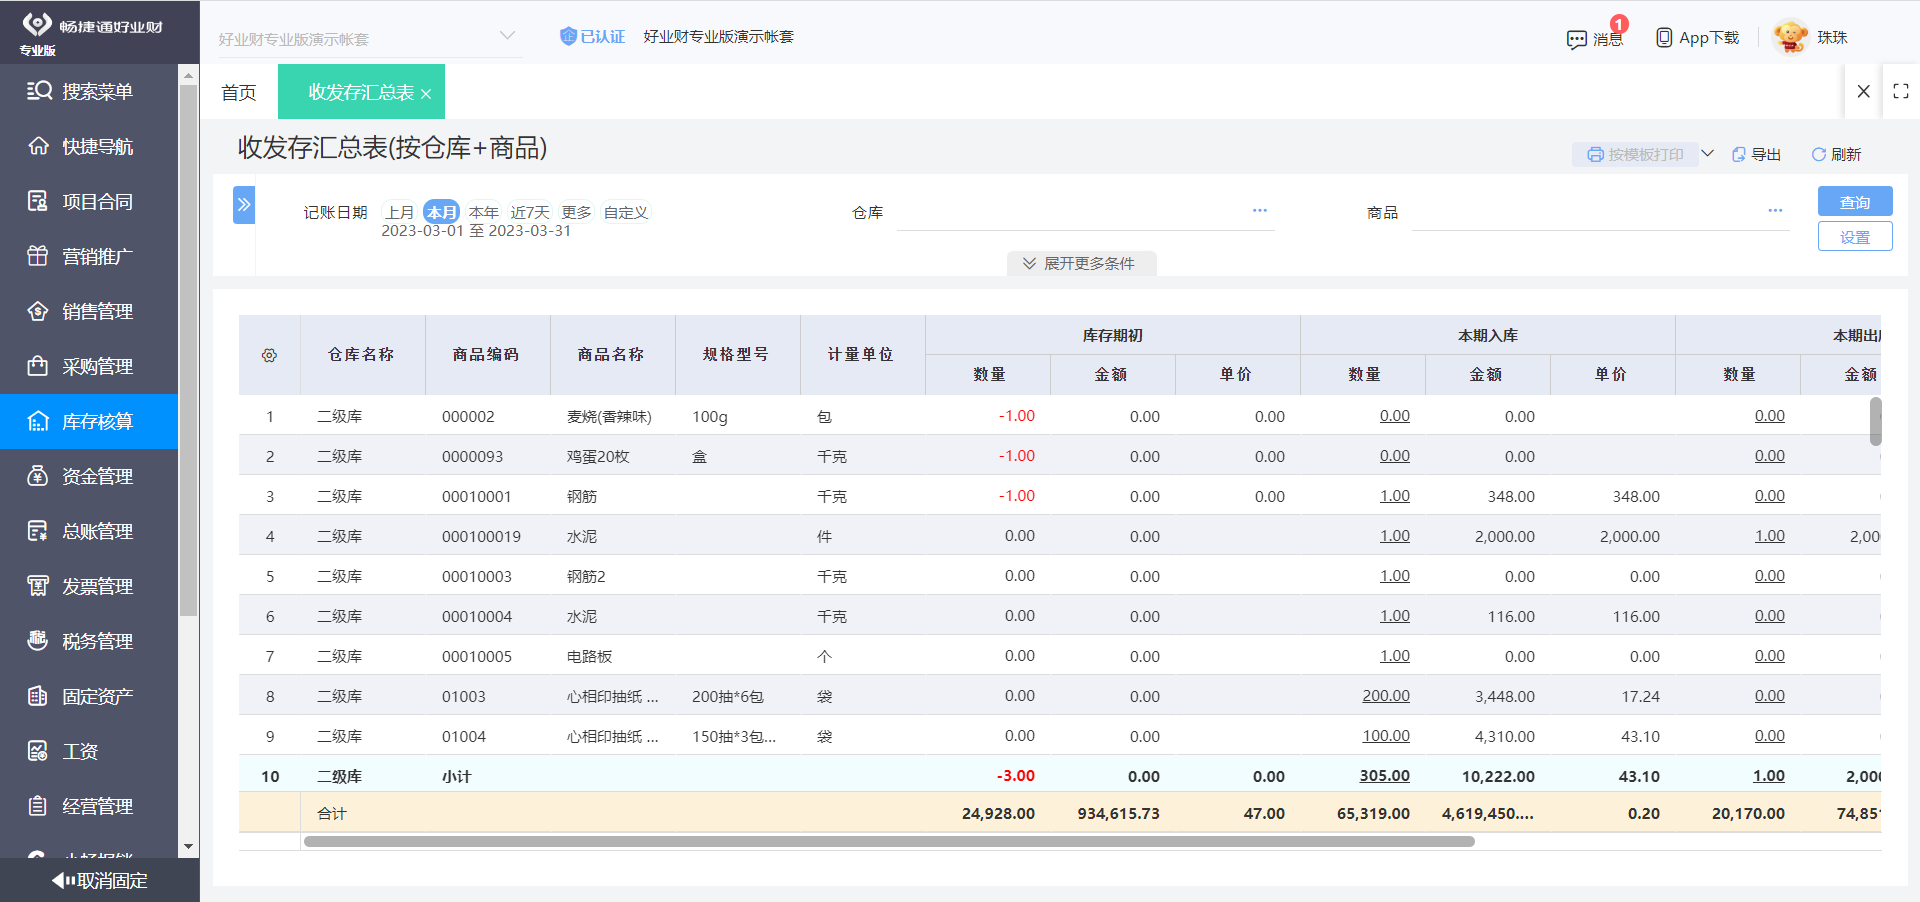This screenshot has width=1920, height=902.
Task: Switch date range to 上月
Action: (400, 211)
